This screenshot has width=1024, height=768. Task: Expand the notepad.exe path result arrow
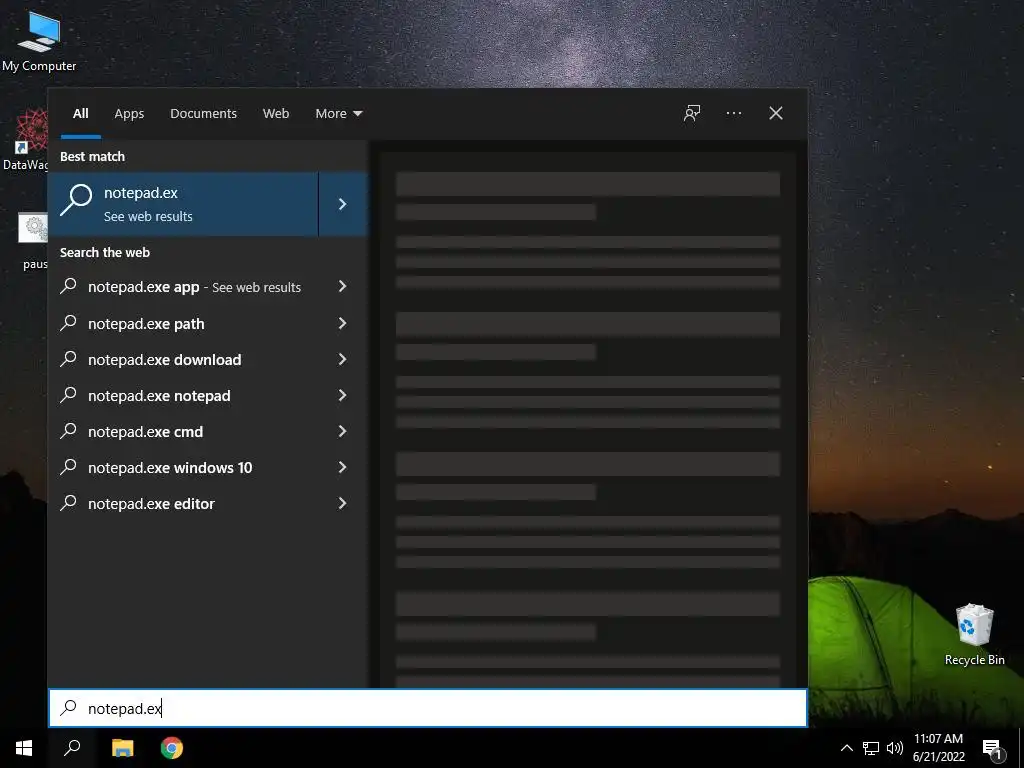coord(342,323)
